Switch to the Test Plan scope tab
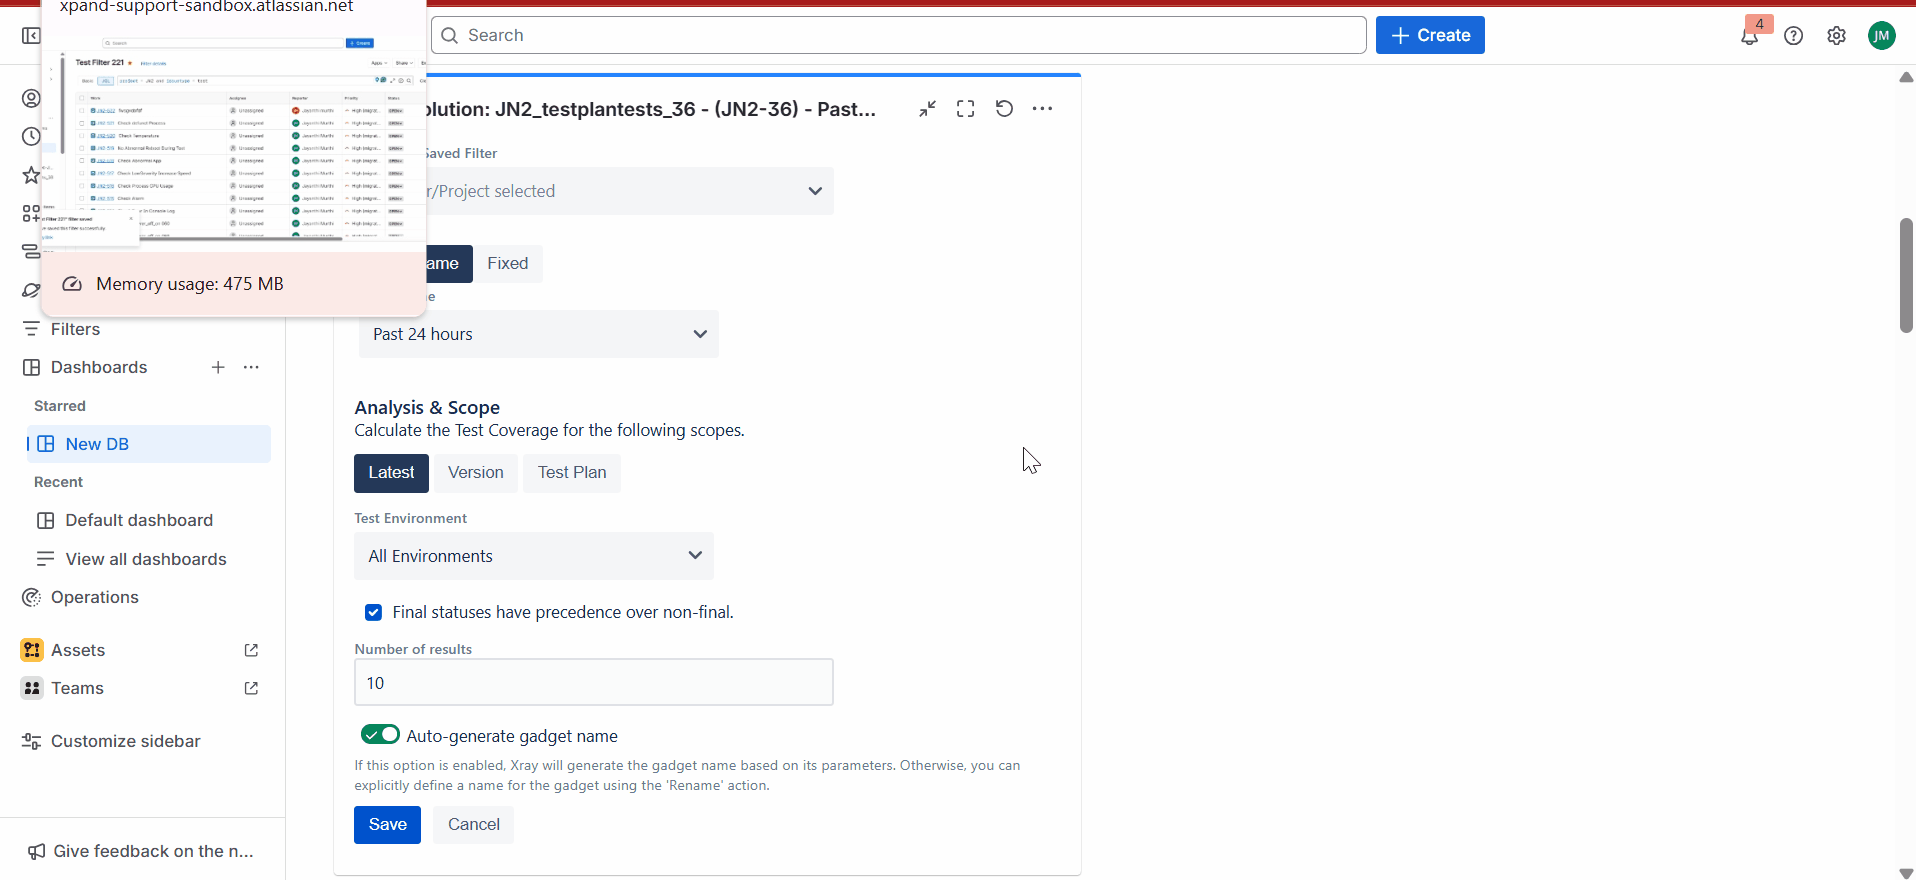Viewport: 1916px width, 880px height. 571,473
